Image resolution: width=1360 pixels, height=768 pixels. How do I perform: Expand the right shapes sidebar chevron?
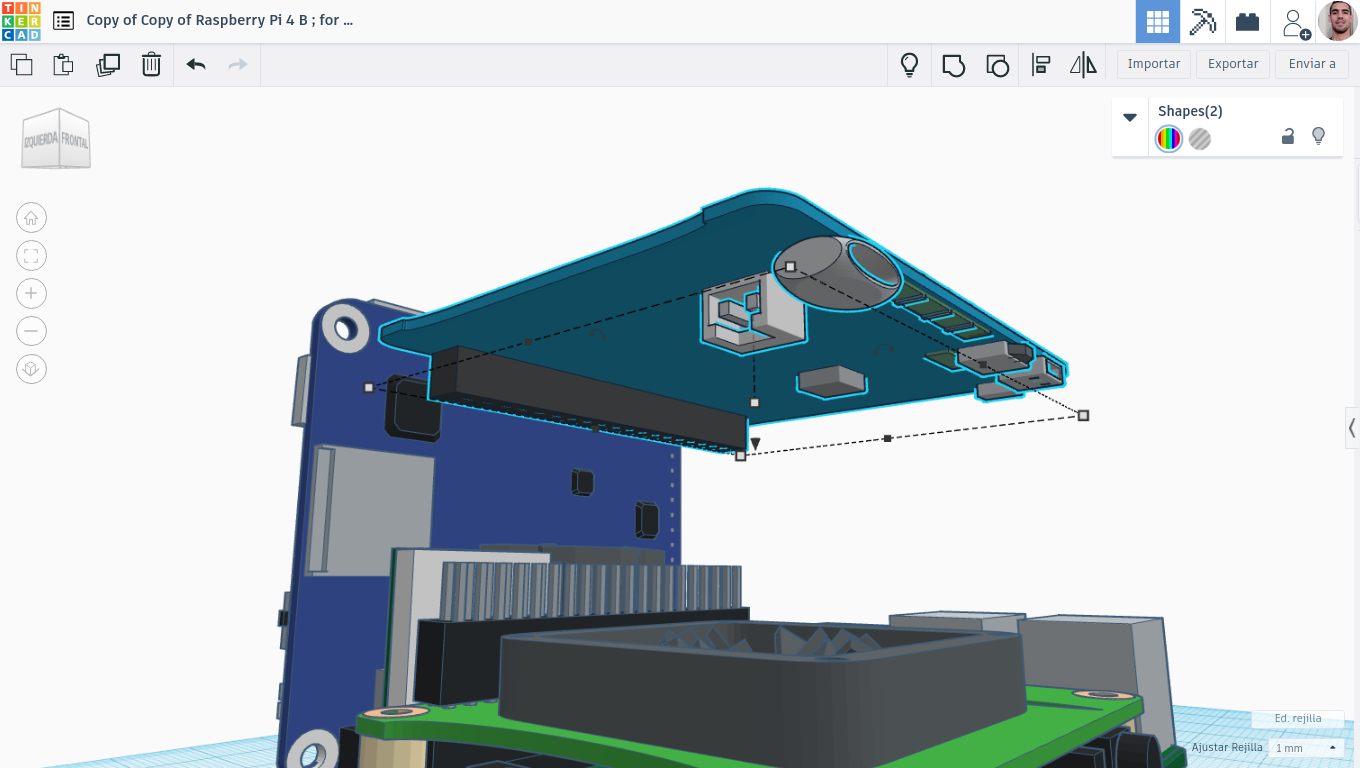point(1352,428)
